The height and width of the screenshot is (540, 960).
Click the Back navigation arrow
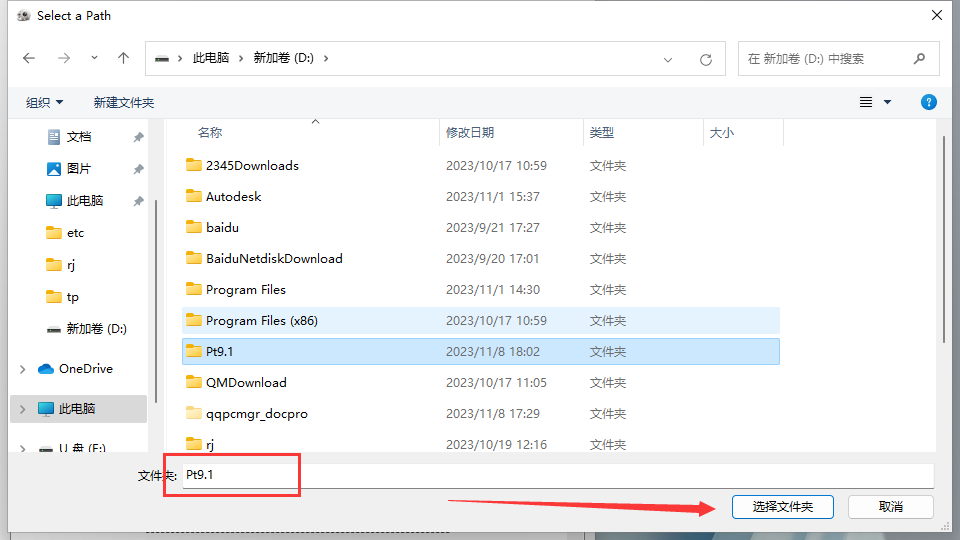(x=29, y=58)
